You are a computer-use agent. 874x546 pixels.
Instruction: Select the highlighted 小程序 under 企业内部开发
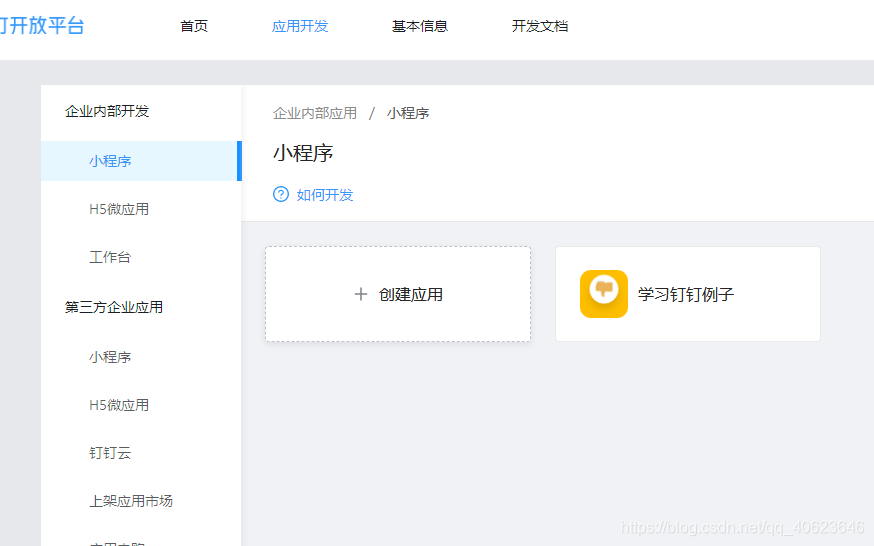pyautogui.click(x=141, y=161)
